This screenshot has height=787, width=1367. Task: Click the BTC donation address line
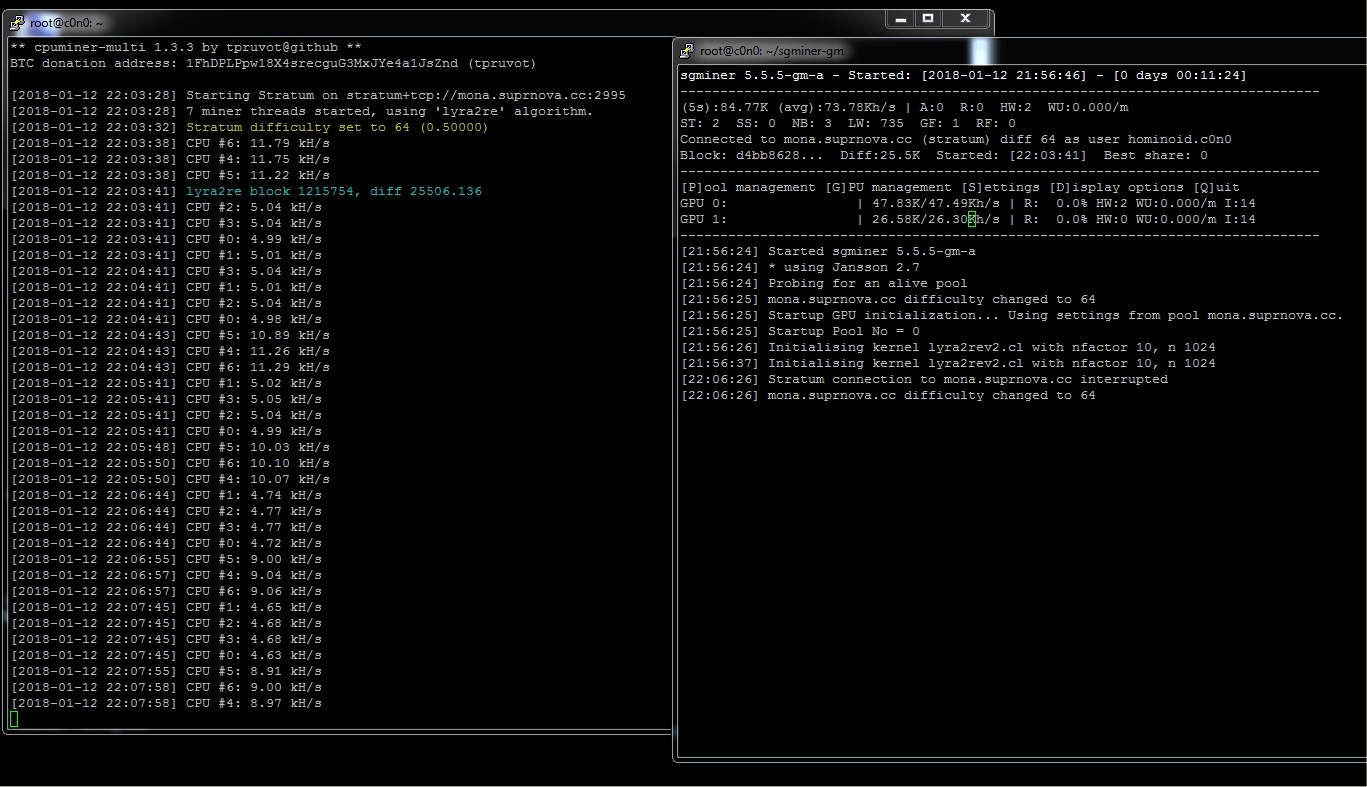click(x=273, y=63)
